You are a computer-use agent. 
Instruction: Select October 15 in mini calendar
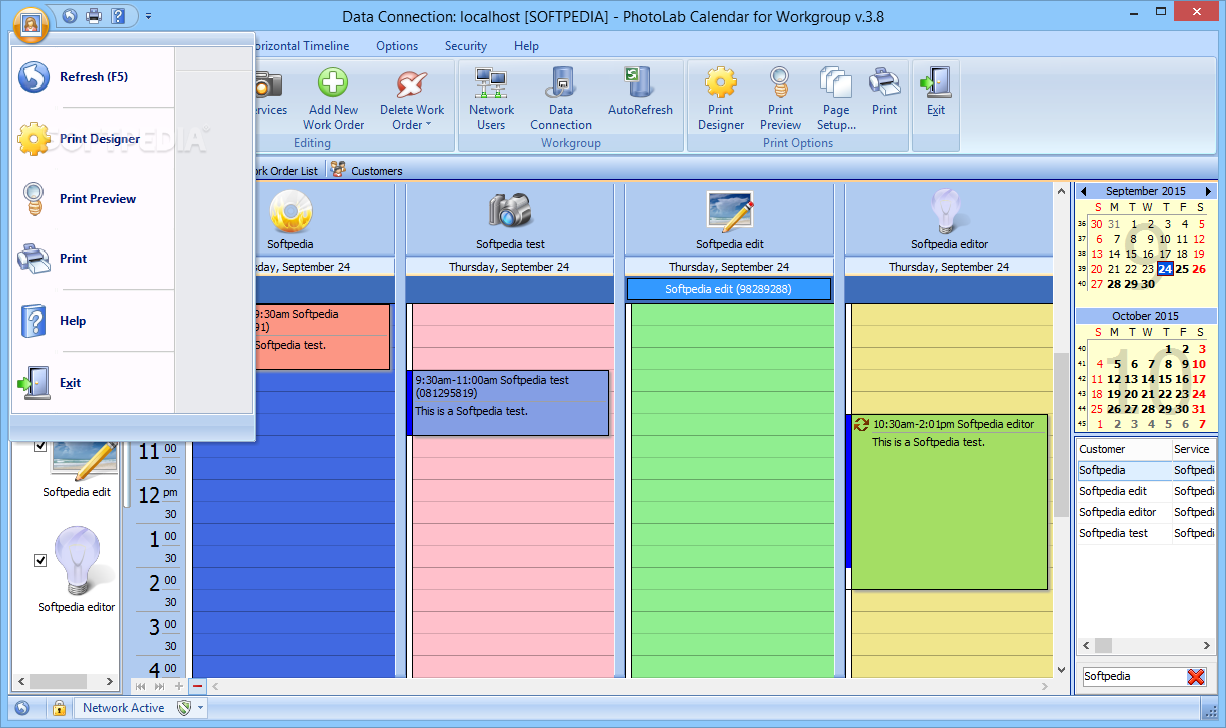[1165, 379]
